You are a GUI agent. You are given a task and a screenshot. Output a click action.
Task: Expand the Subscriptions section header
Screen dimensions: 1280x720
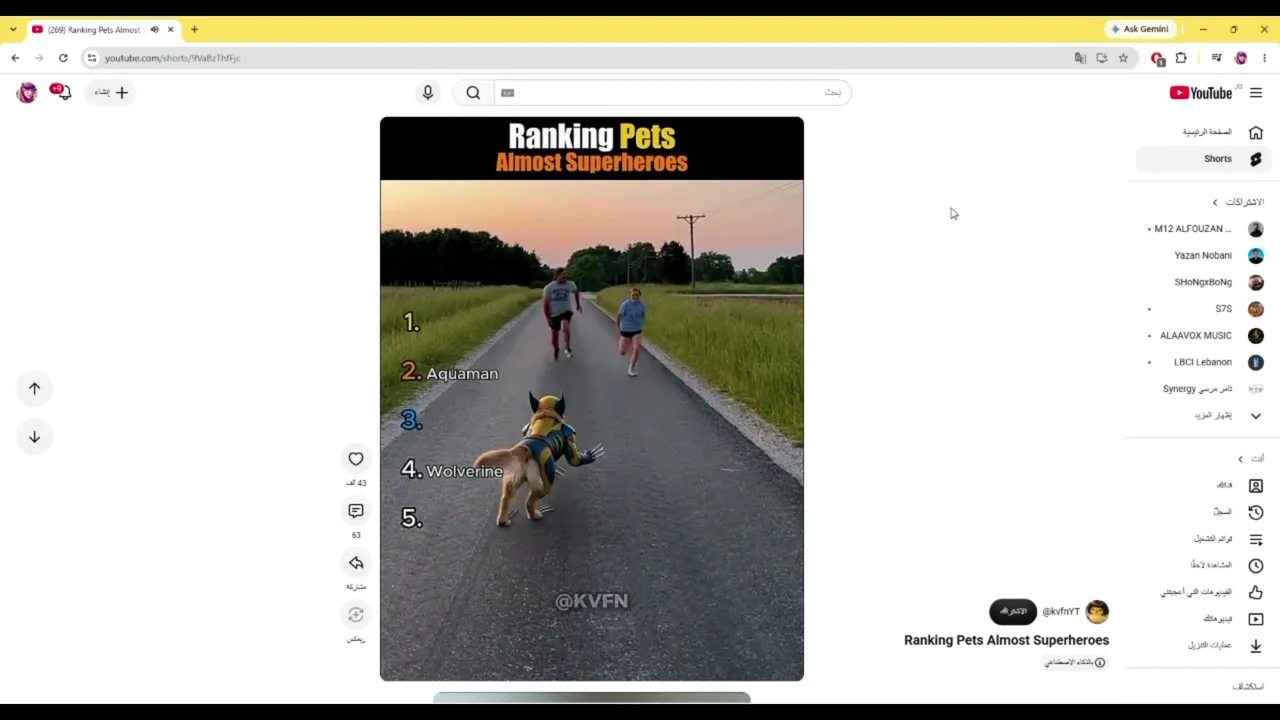[1238, 202]
